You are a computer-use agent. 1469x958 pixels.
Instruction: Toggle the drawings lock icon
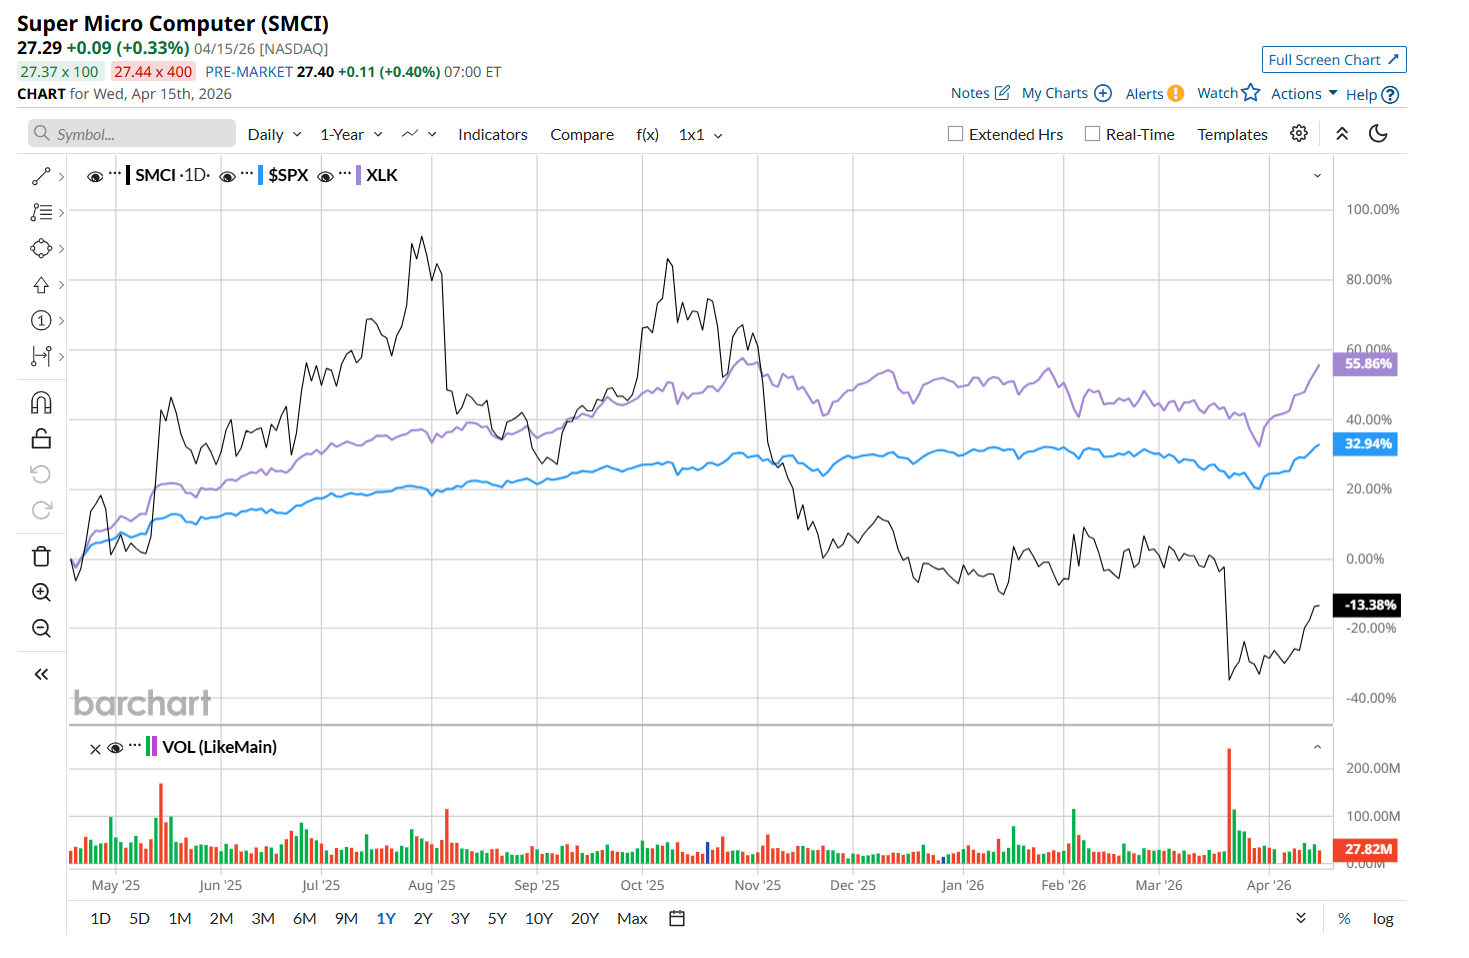coord(41,439)
